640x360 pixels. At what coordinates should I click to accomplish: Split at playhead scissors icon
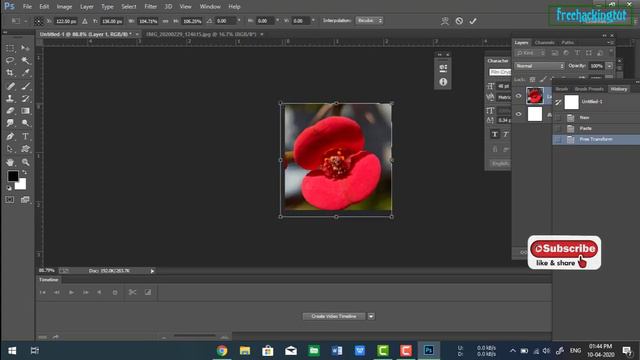point(132,292)
